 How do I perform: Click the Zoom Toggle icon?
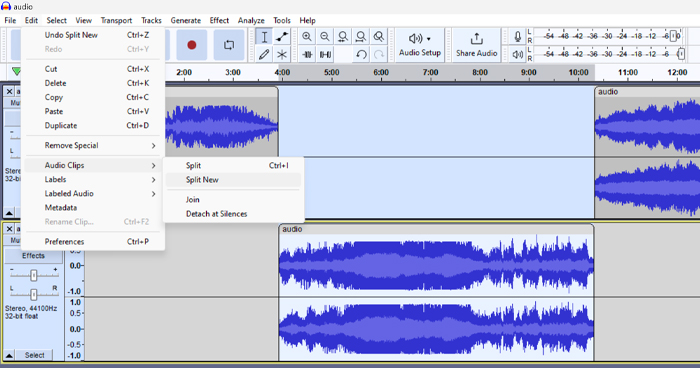(379, 37)
